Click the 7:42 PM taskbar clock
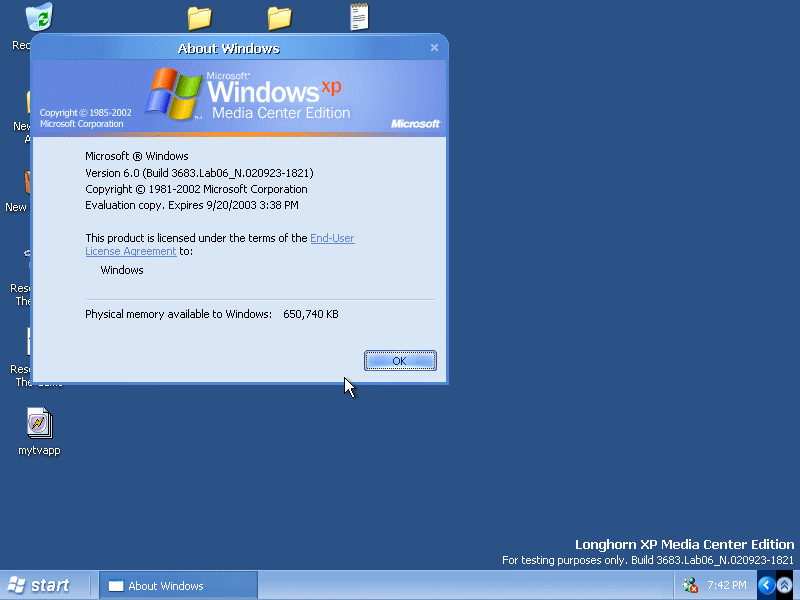 (727, 585)
